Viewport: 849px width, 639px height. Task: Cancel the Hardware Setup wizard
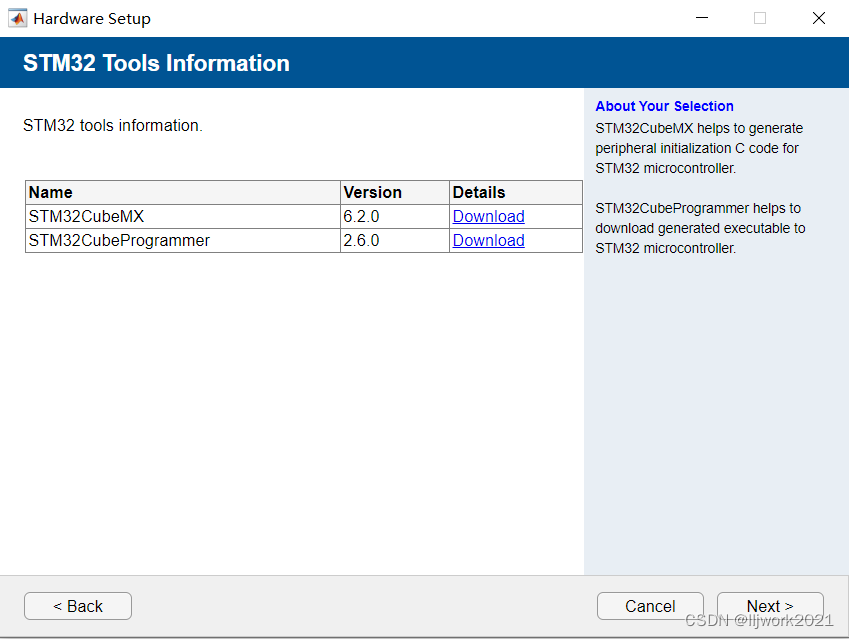650,606
